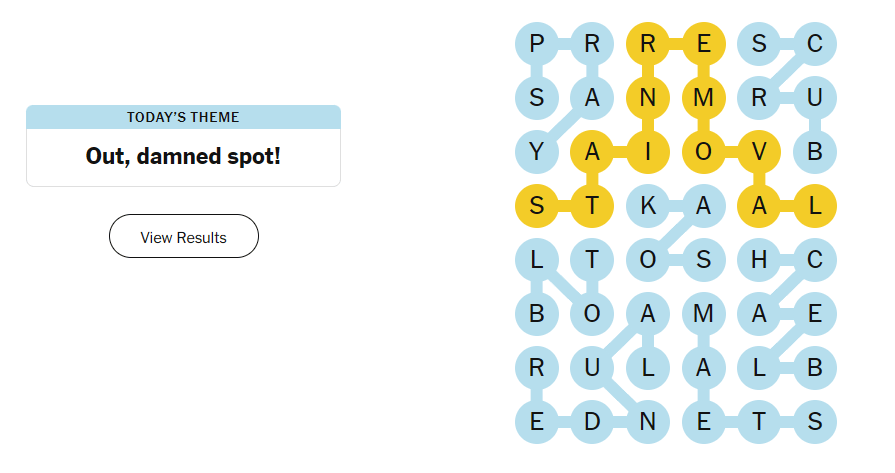Select the blue letter N tile
The width and height of the screenshot is (895, 473).
coord(648,422)
